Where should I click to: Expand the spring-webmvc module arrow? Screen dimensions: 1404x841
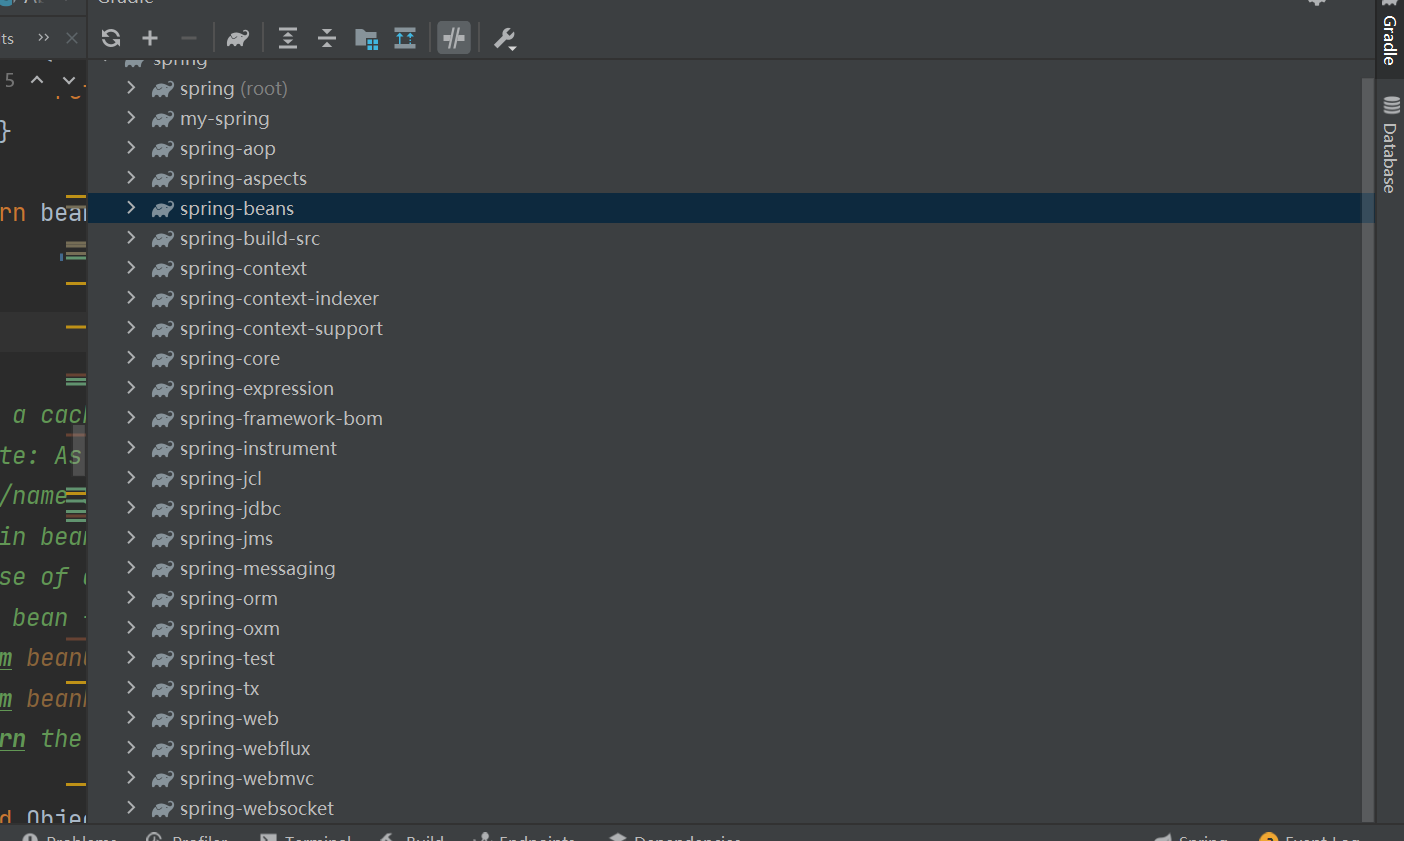[x=131, y=778]
